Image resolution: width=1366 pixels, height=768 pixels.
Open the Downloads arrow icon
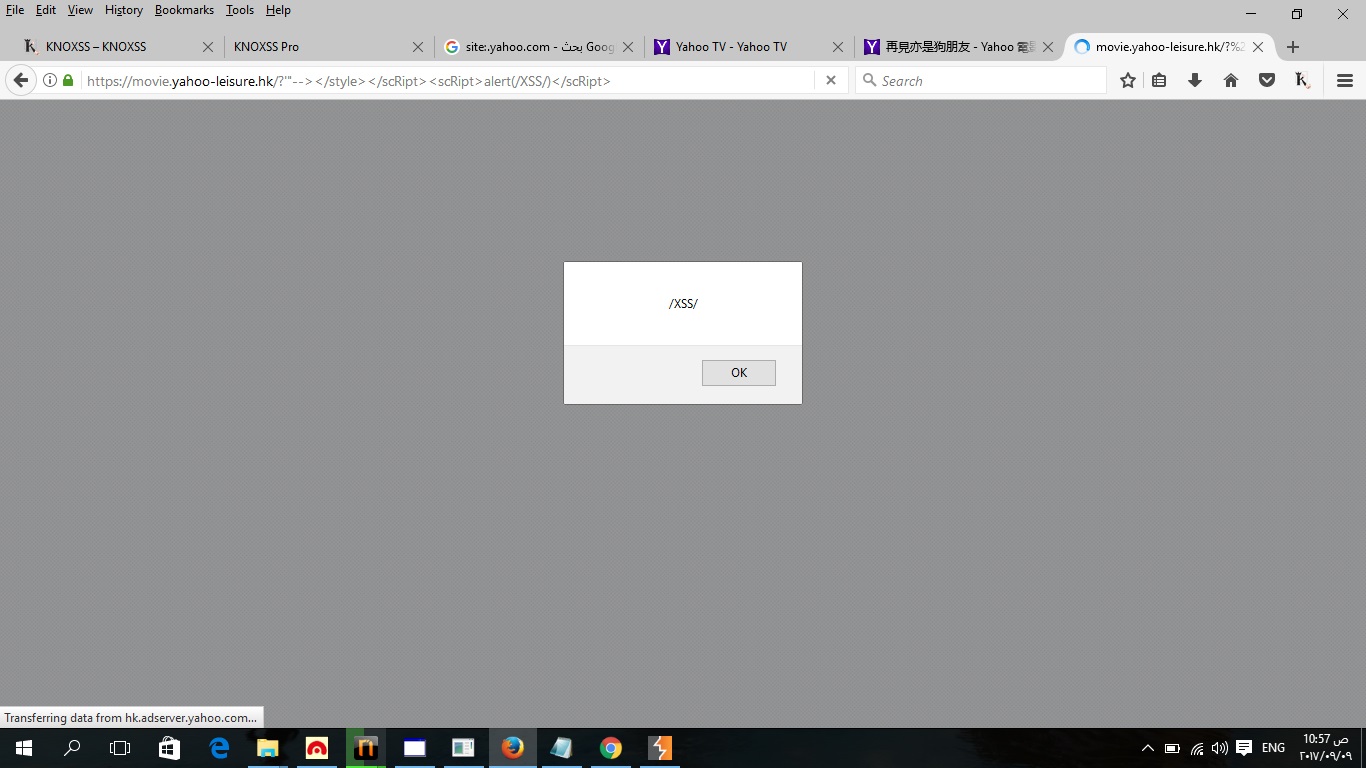click(1195, 81)
